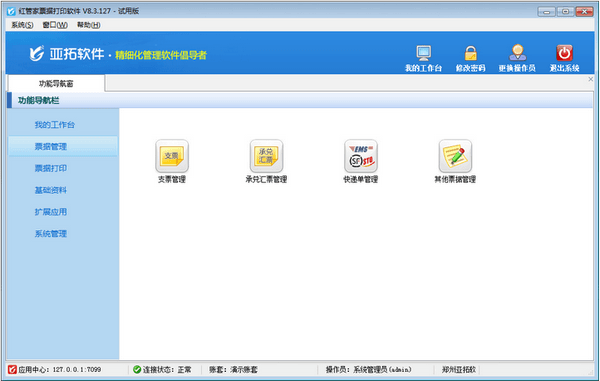
Task: Click 应用中心: 127.0.0.1:7099 text
Action: [60, 370]
